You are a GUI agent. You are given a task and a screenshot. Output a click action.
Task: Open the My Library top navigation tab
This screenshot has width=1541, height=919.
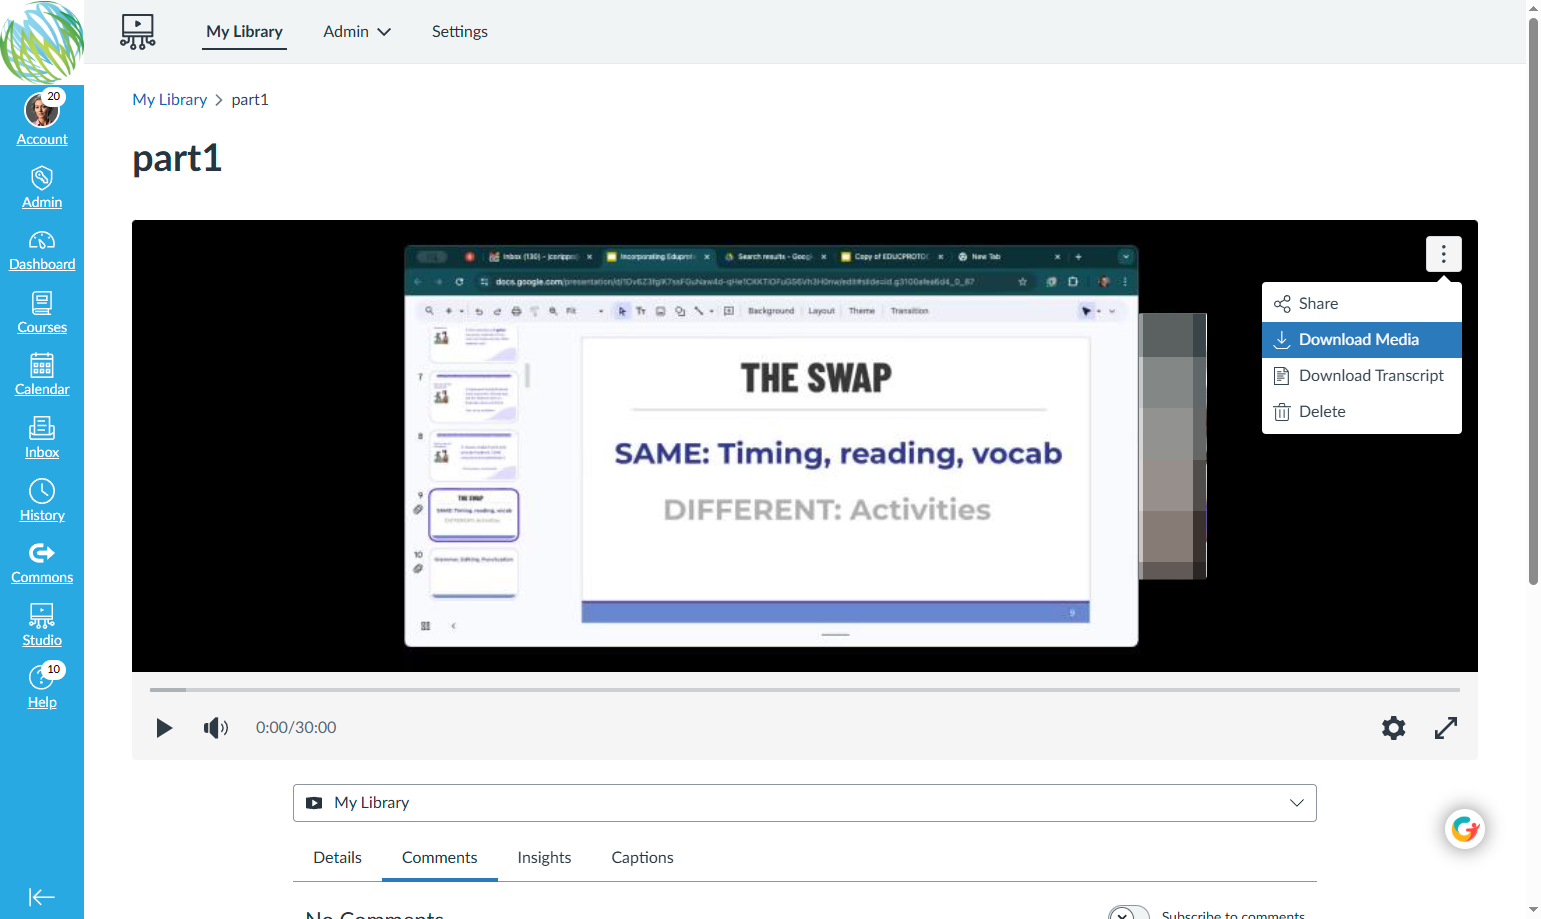(x=245, y=32)
